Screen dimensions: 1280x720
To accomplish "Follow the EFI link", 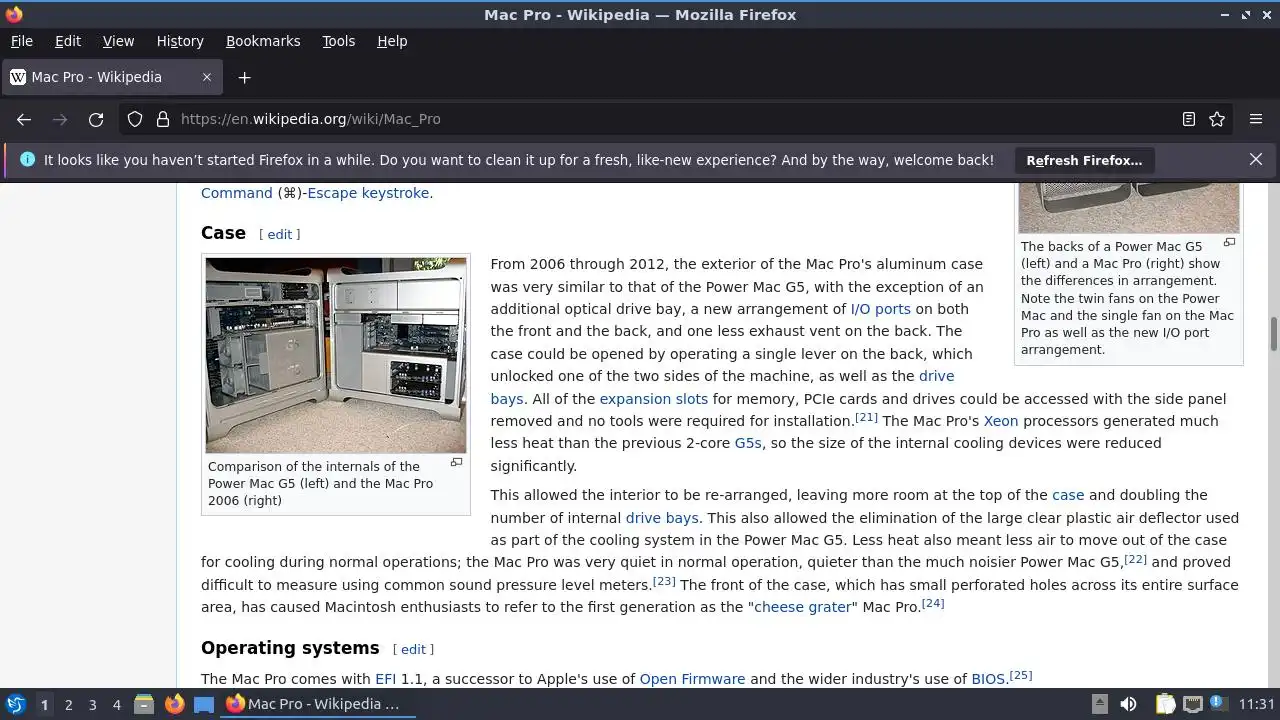I will coord(385,679).
